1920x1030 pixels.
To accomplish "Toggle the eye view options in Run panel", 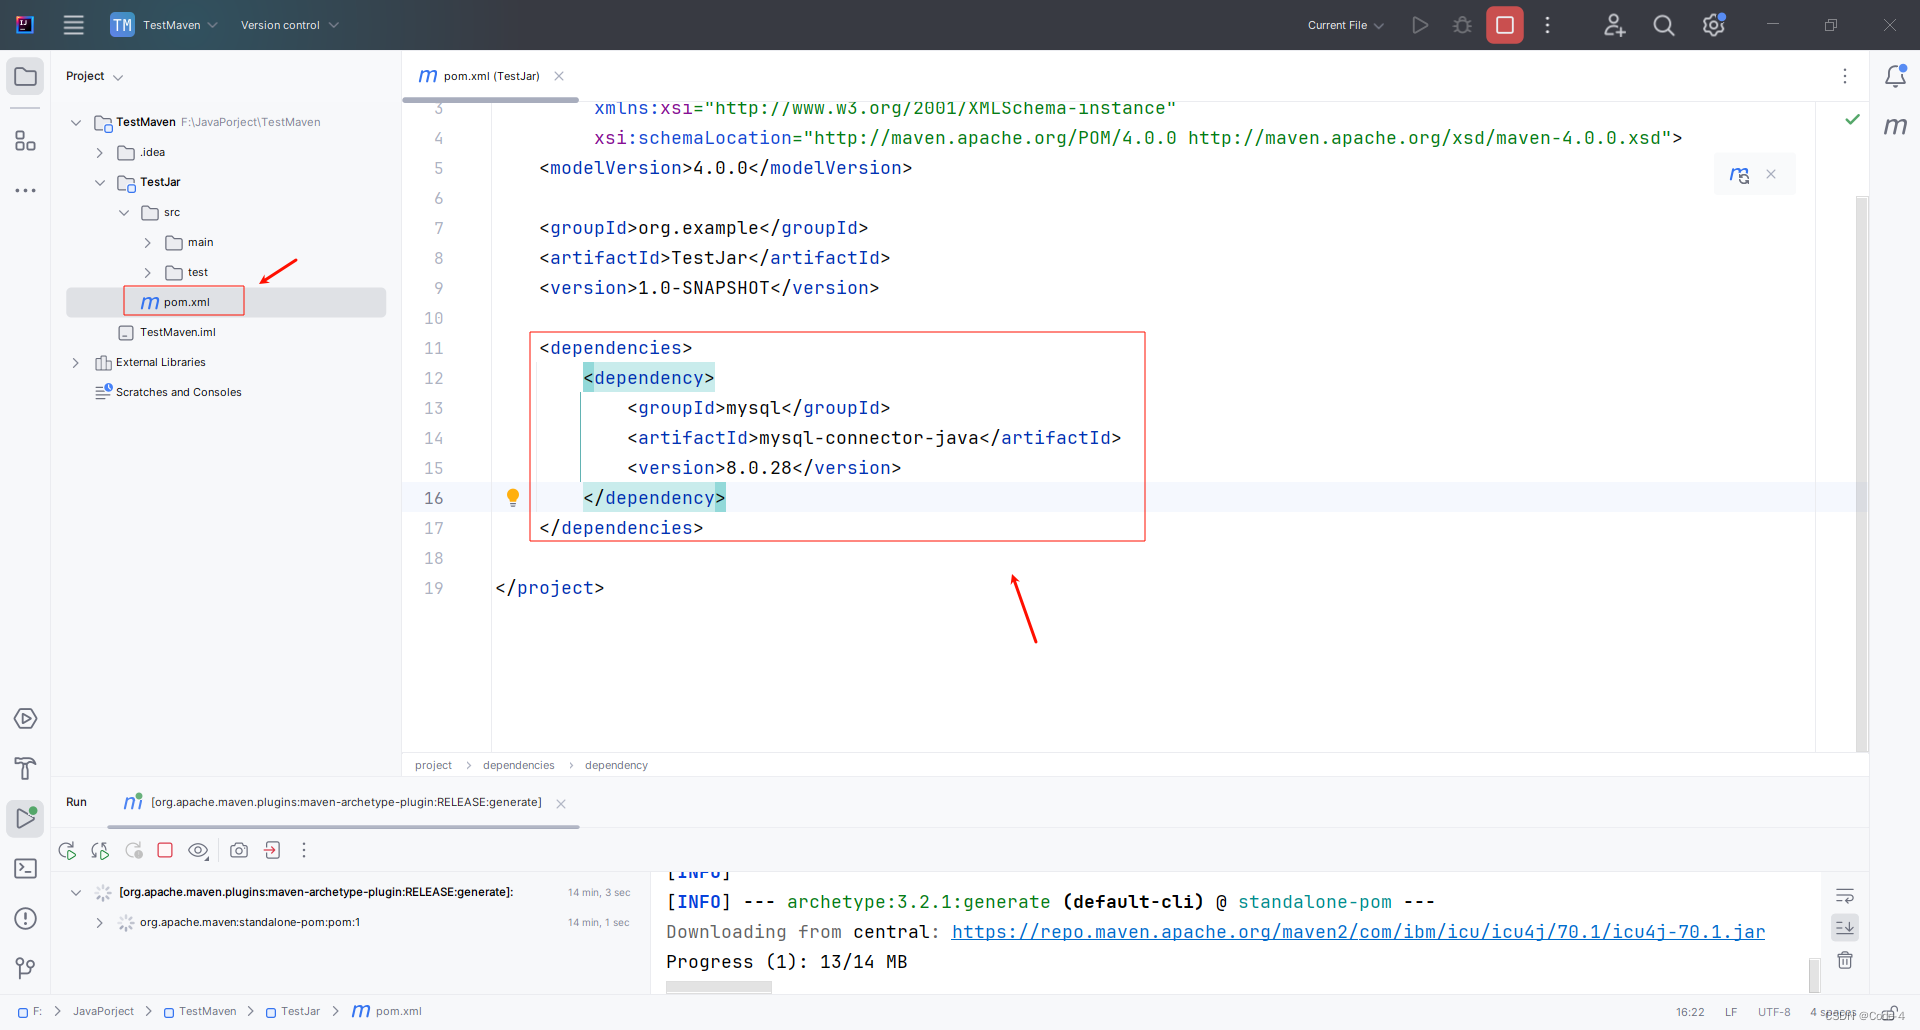I will (x=199, y=851).
